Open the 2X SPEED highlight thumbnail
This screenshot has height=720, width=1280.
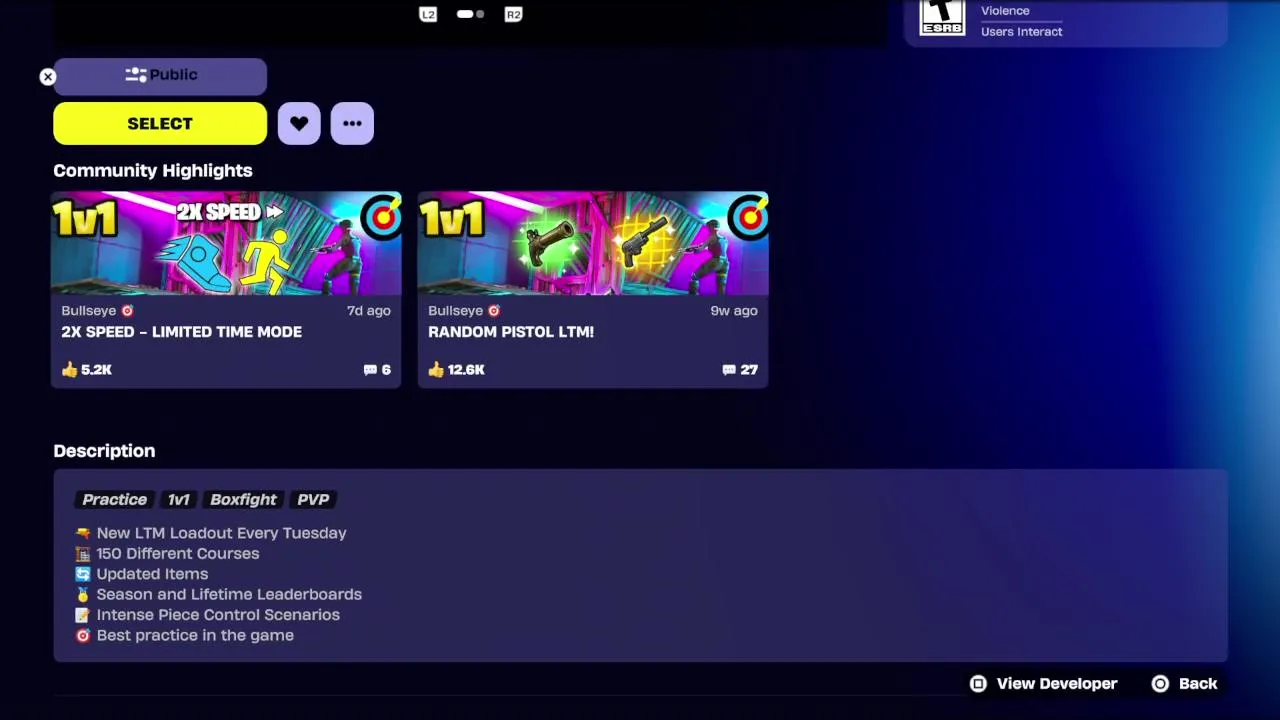[226, 243]
